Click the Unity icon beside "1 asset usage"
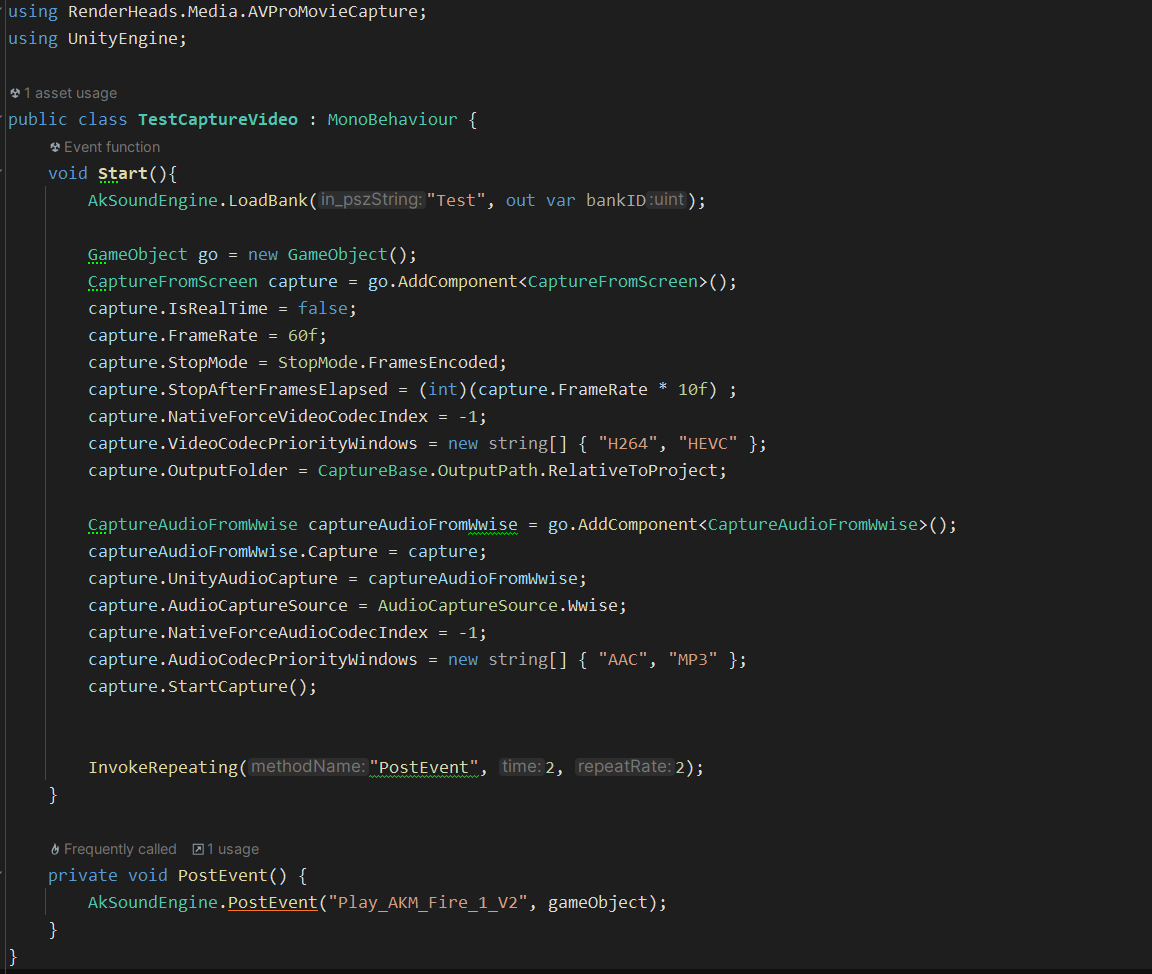 point(14,93)
